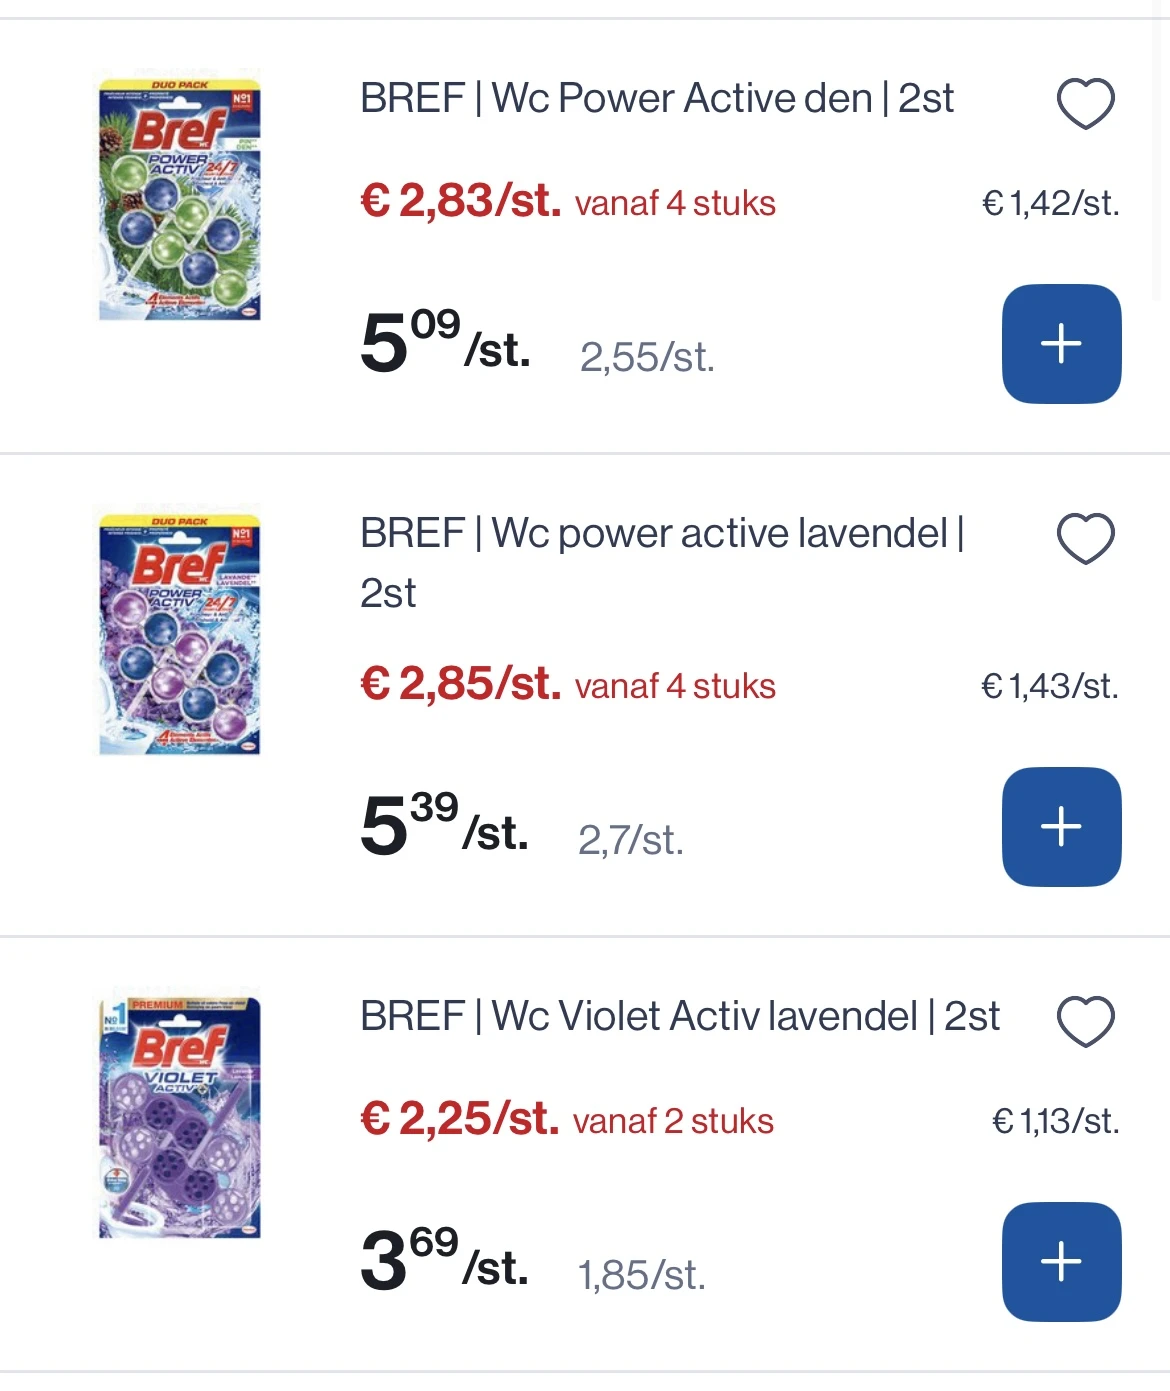Add Bref Violet Activ lavendel to cart
Image resolution: width=1170 pixels, height=1391 pixels.
click(x=1061, y=1261)
